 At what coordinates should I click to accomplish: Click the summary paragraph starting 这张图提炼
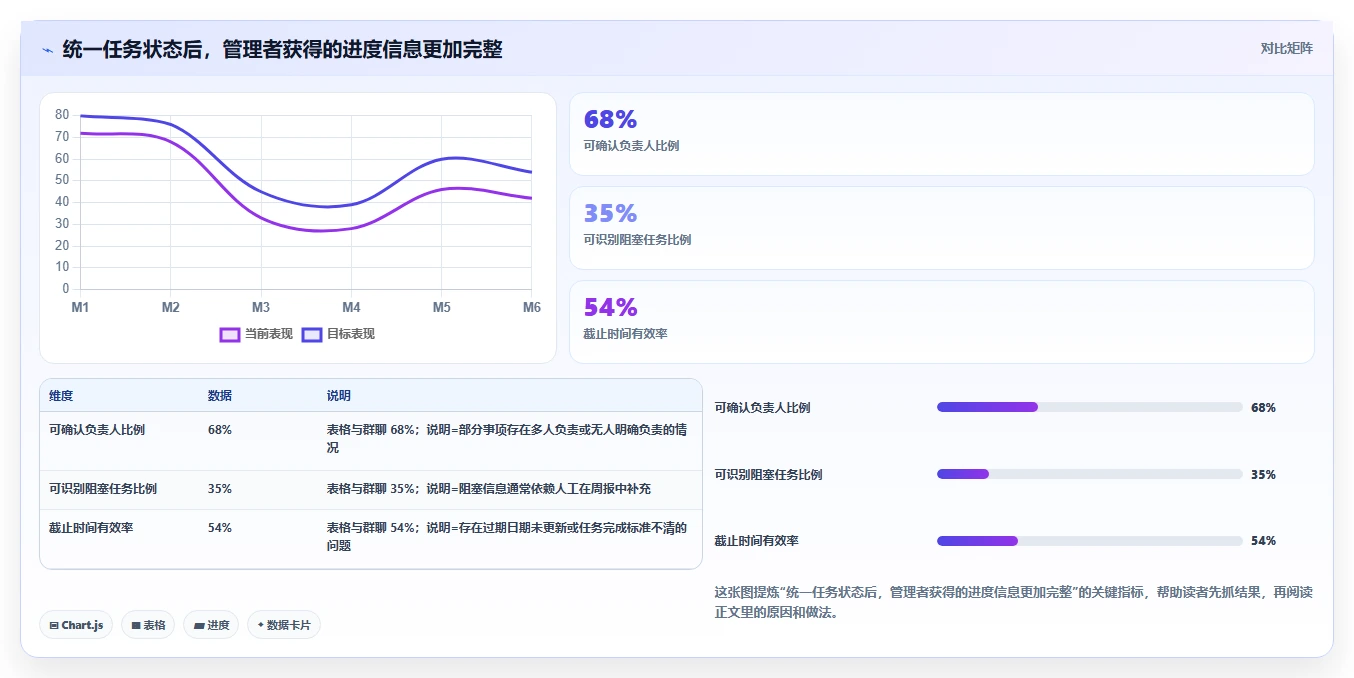1013,602
